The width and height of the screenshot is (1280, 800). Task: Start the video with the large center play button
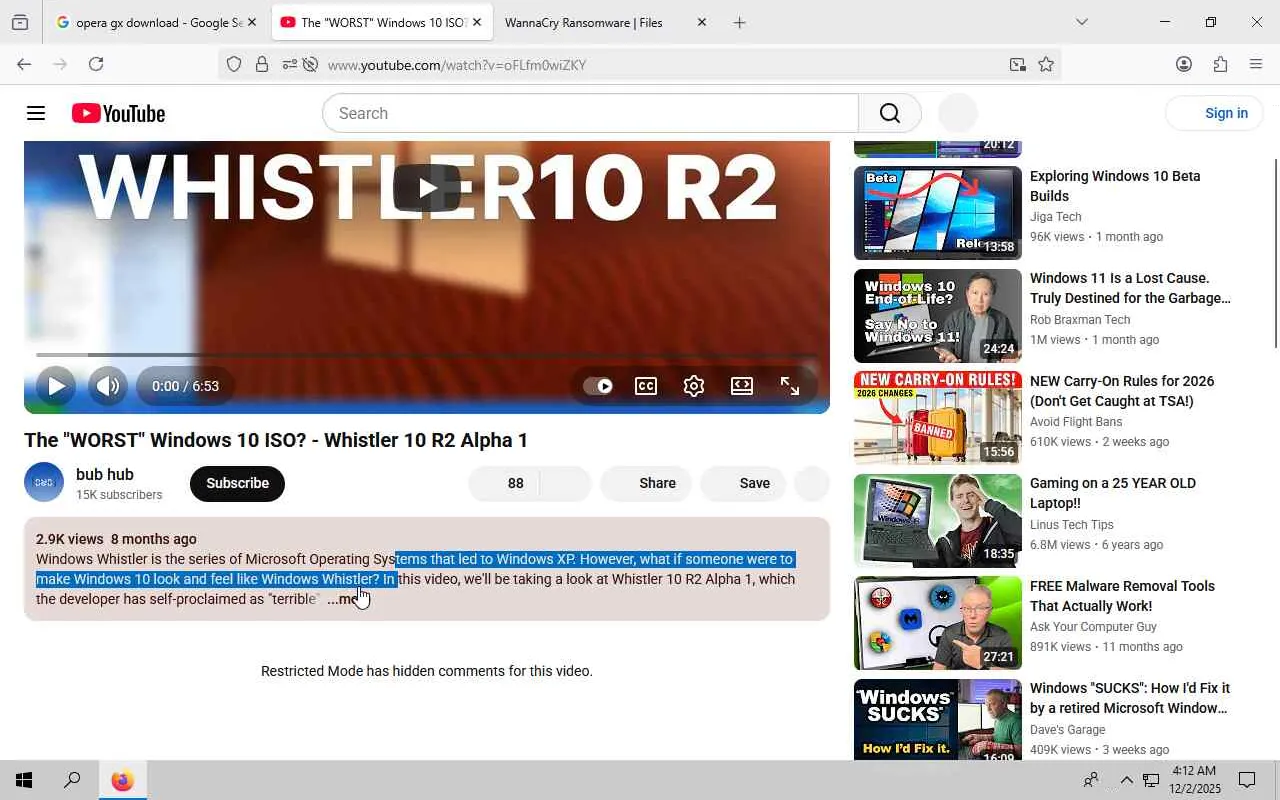tap(427, 188)
